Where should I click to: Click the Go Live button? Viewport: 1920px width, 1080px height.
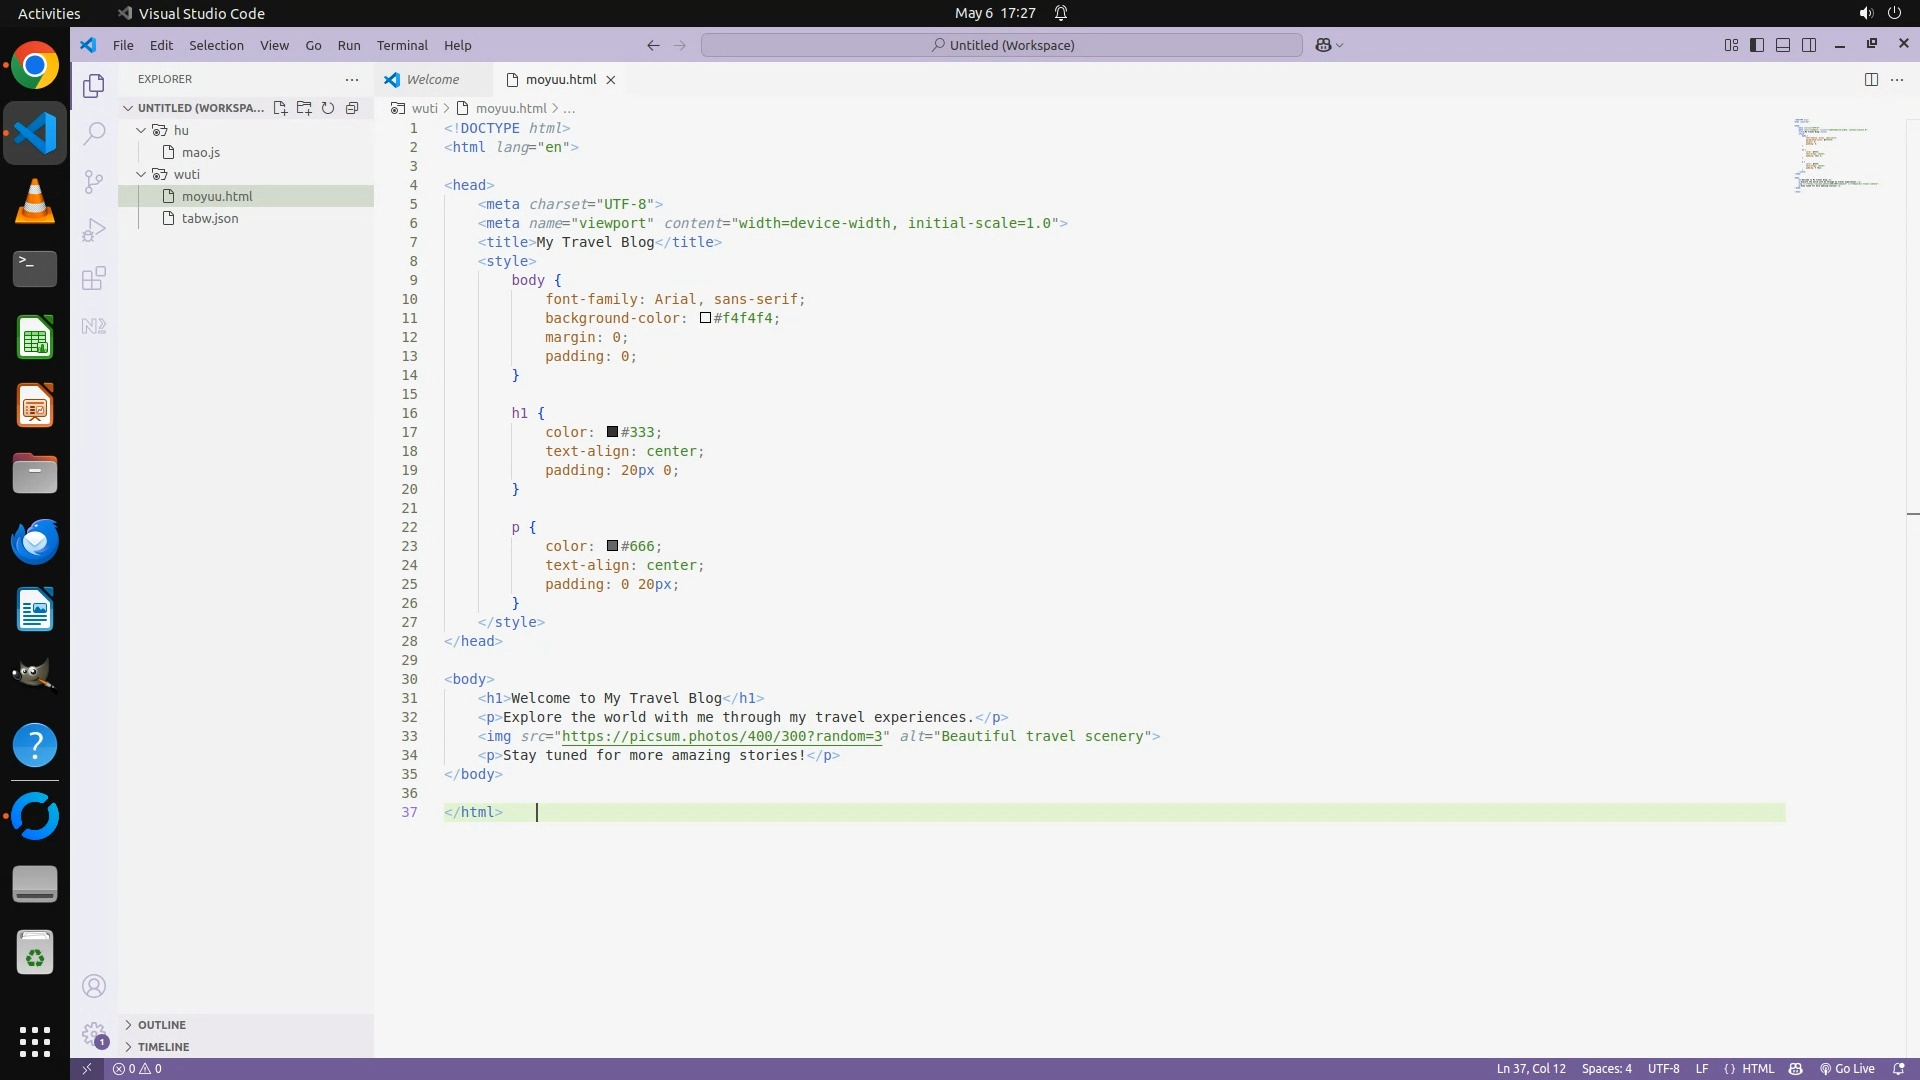tap(1847, 1069)
